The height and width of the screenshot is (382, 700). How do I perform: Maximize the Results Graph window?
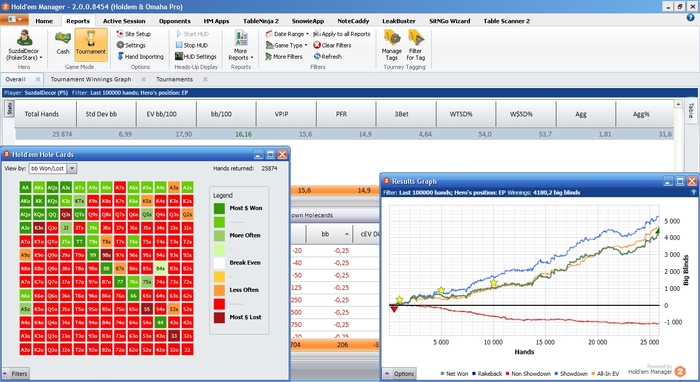[680, 181]
